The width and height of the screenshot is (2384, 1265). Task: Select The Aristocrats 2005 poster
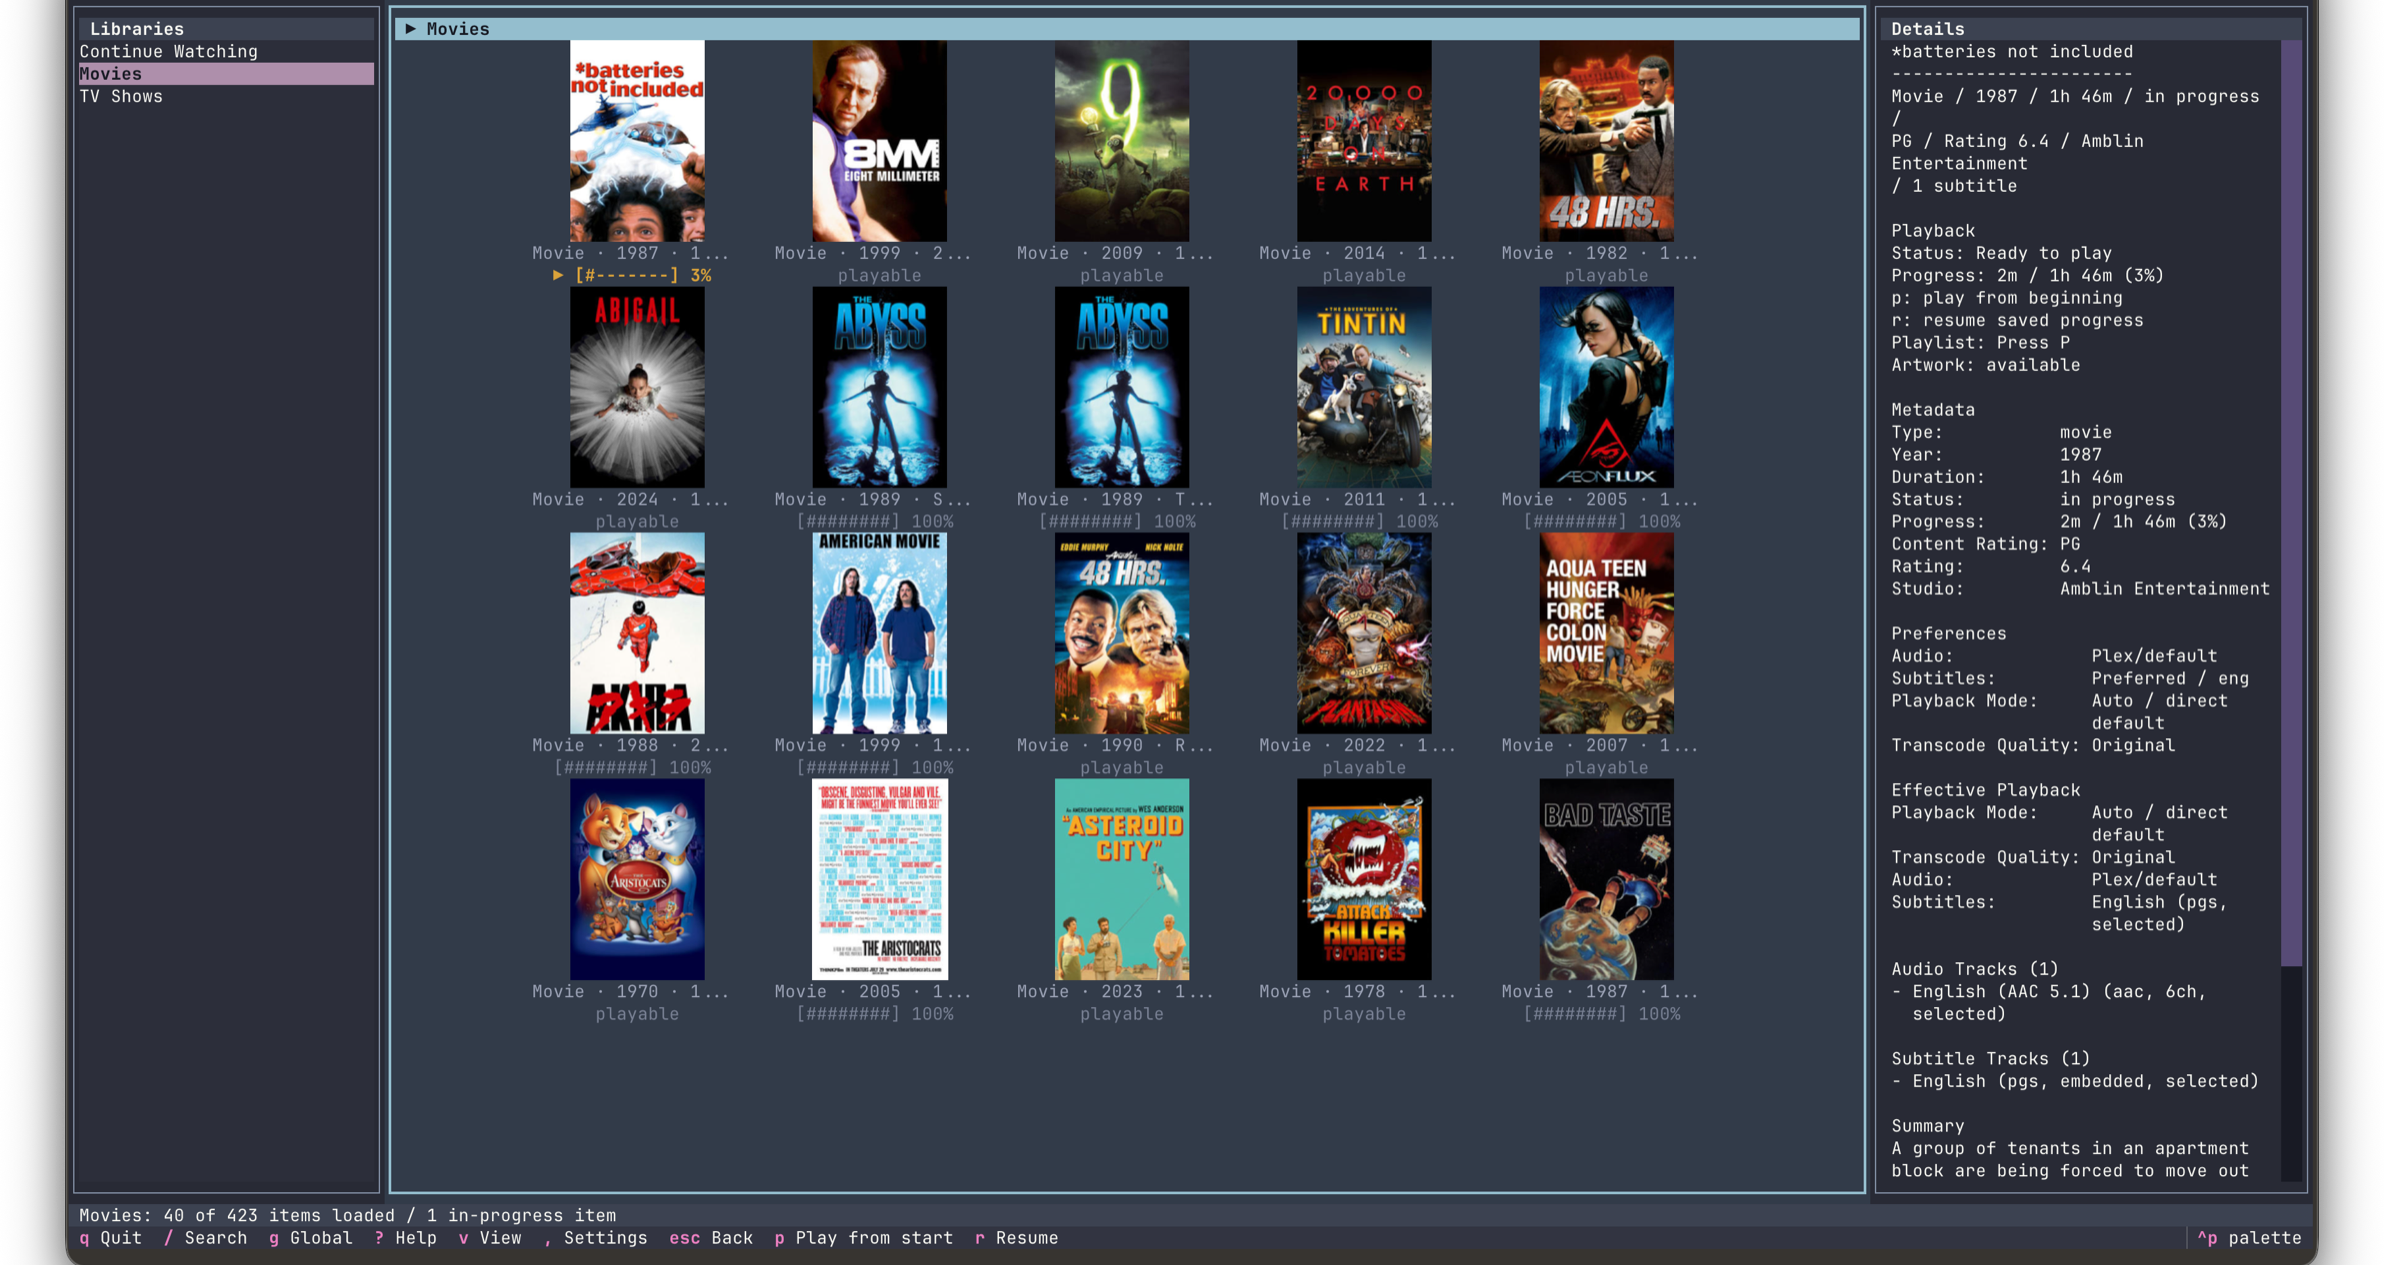(x=879, y=879)
